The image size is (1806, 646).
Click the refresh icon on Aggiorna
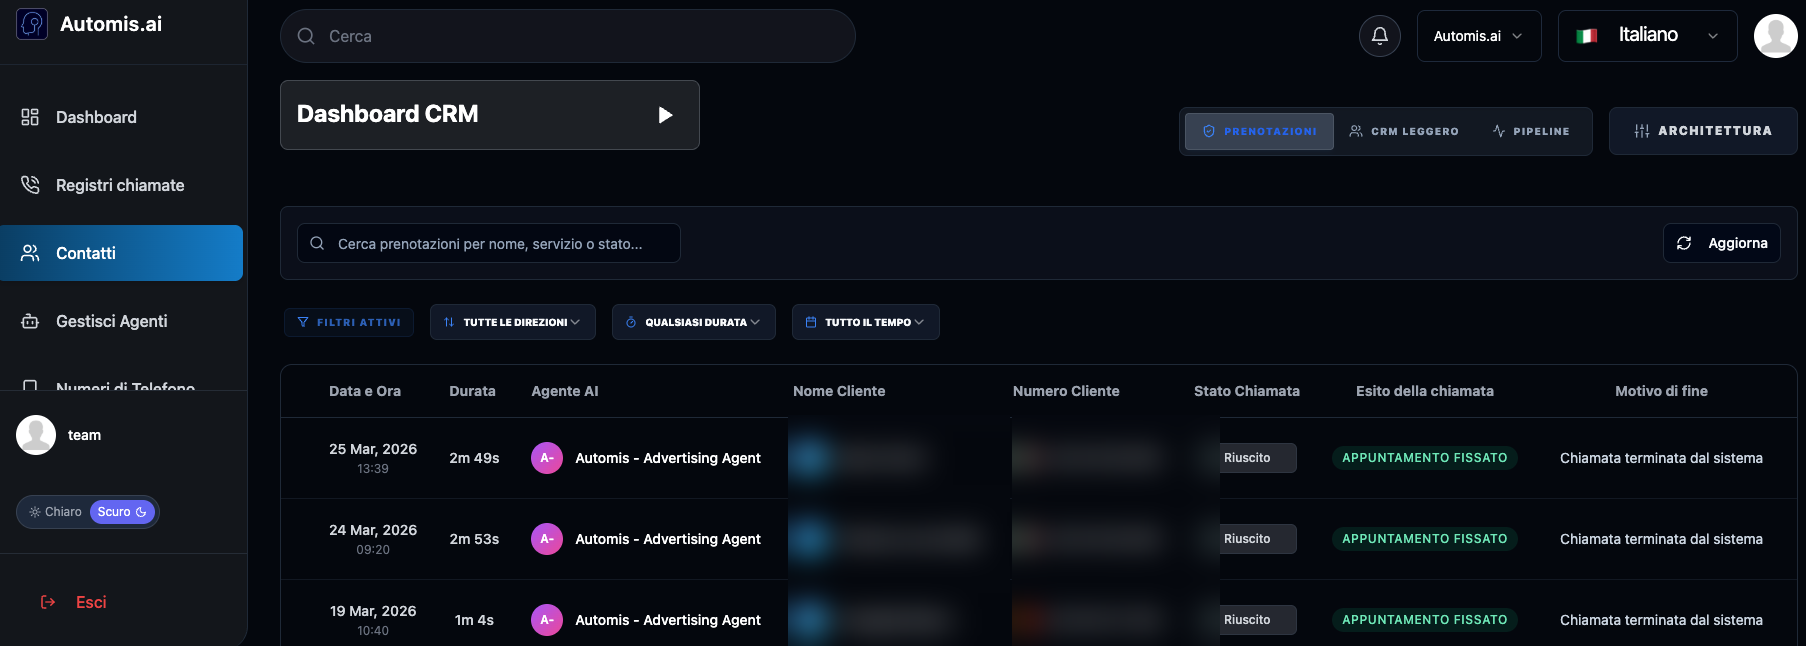(1684, 243)
